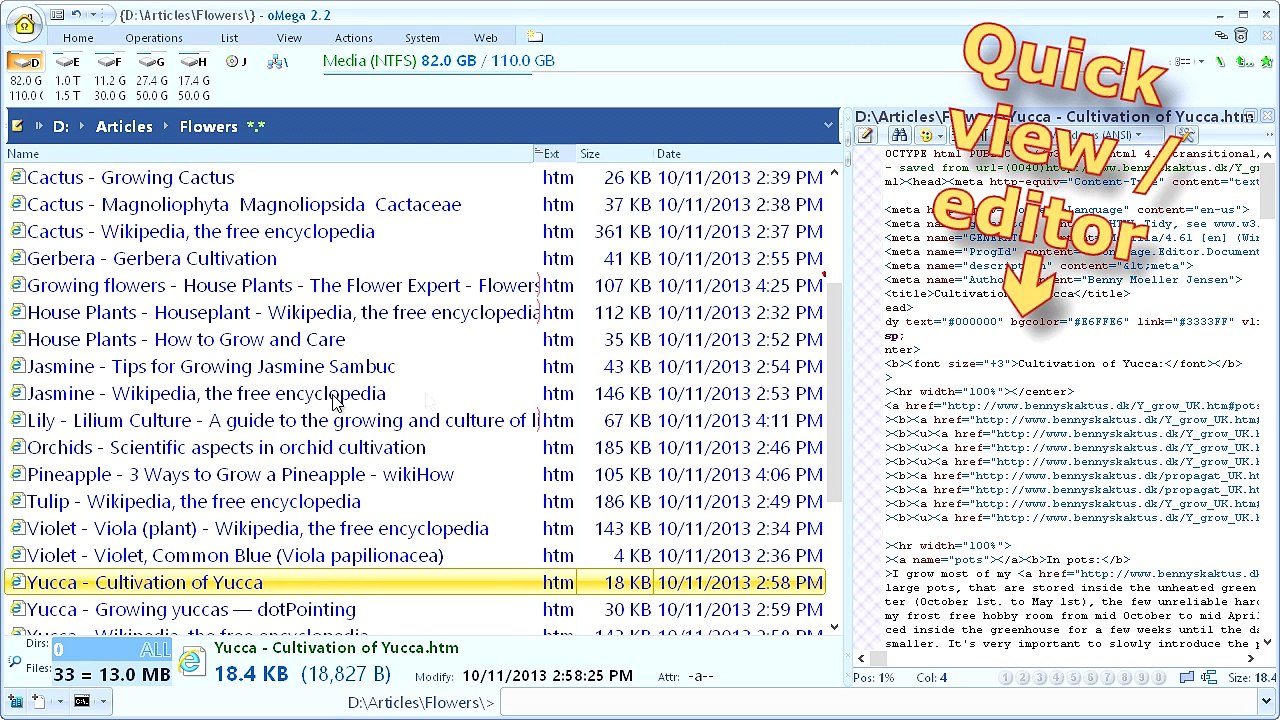Viewport: 1280px width, 720px height.
Task: Open the System menu tab
Action: (422, 38)
